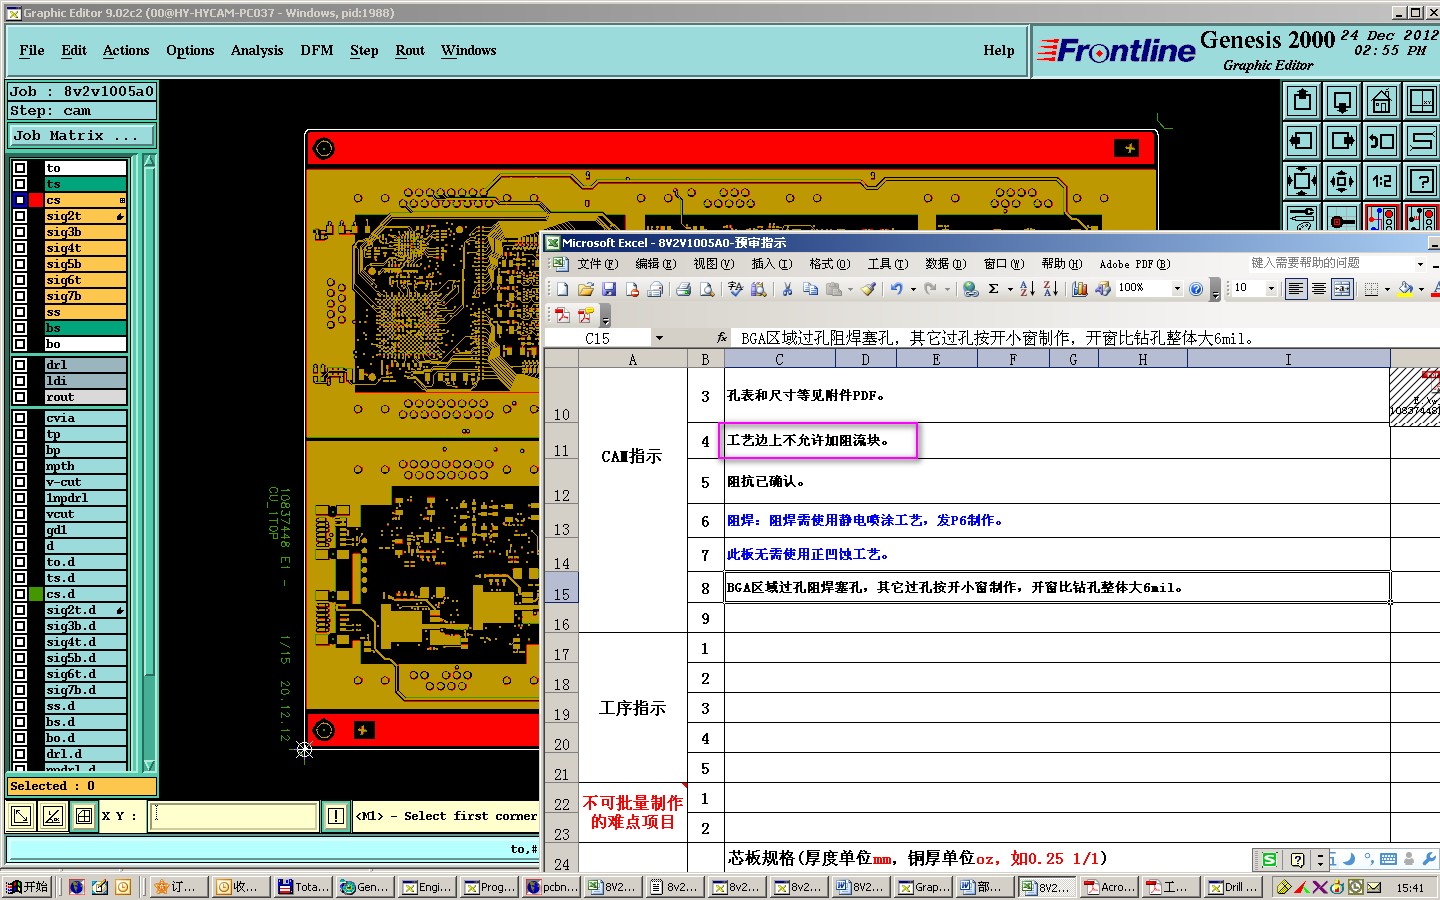
Task: Toggle checkbox for layer 'to'
Action: (x=20, y=168)
